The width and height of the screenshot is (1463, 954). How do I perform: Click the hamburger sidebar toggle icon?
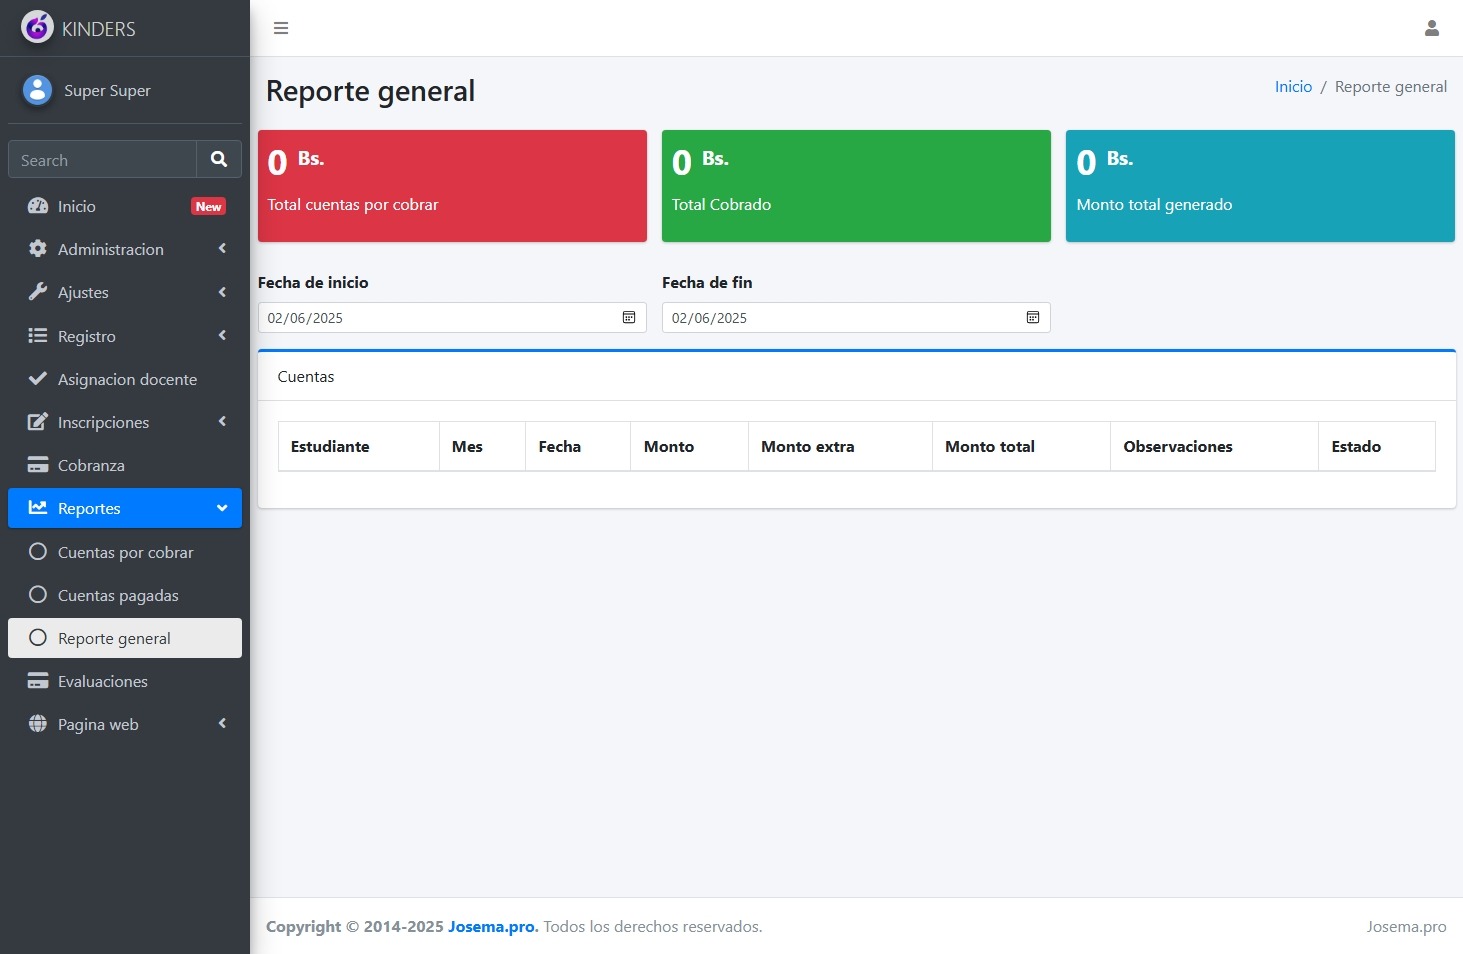pos(281,28)
